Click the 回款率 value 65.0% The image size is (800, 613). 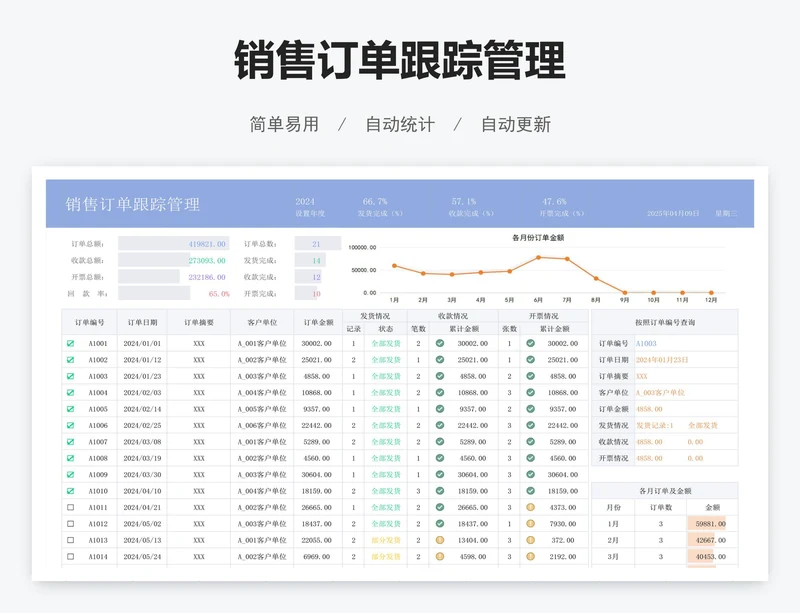click(x=219, y=293)
